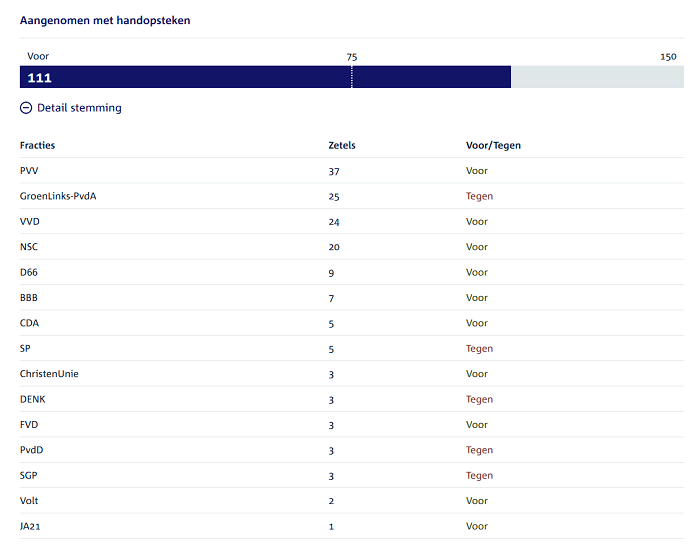
Task: Click the Tegen vote for SP
Action: (479, 349)
